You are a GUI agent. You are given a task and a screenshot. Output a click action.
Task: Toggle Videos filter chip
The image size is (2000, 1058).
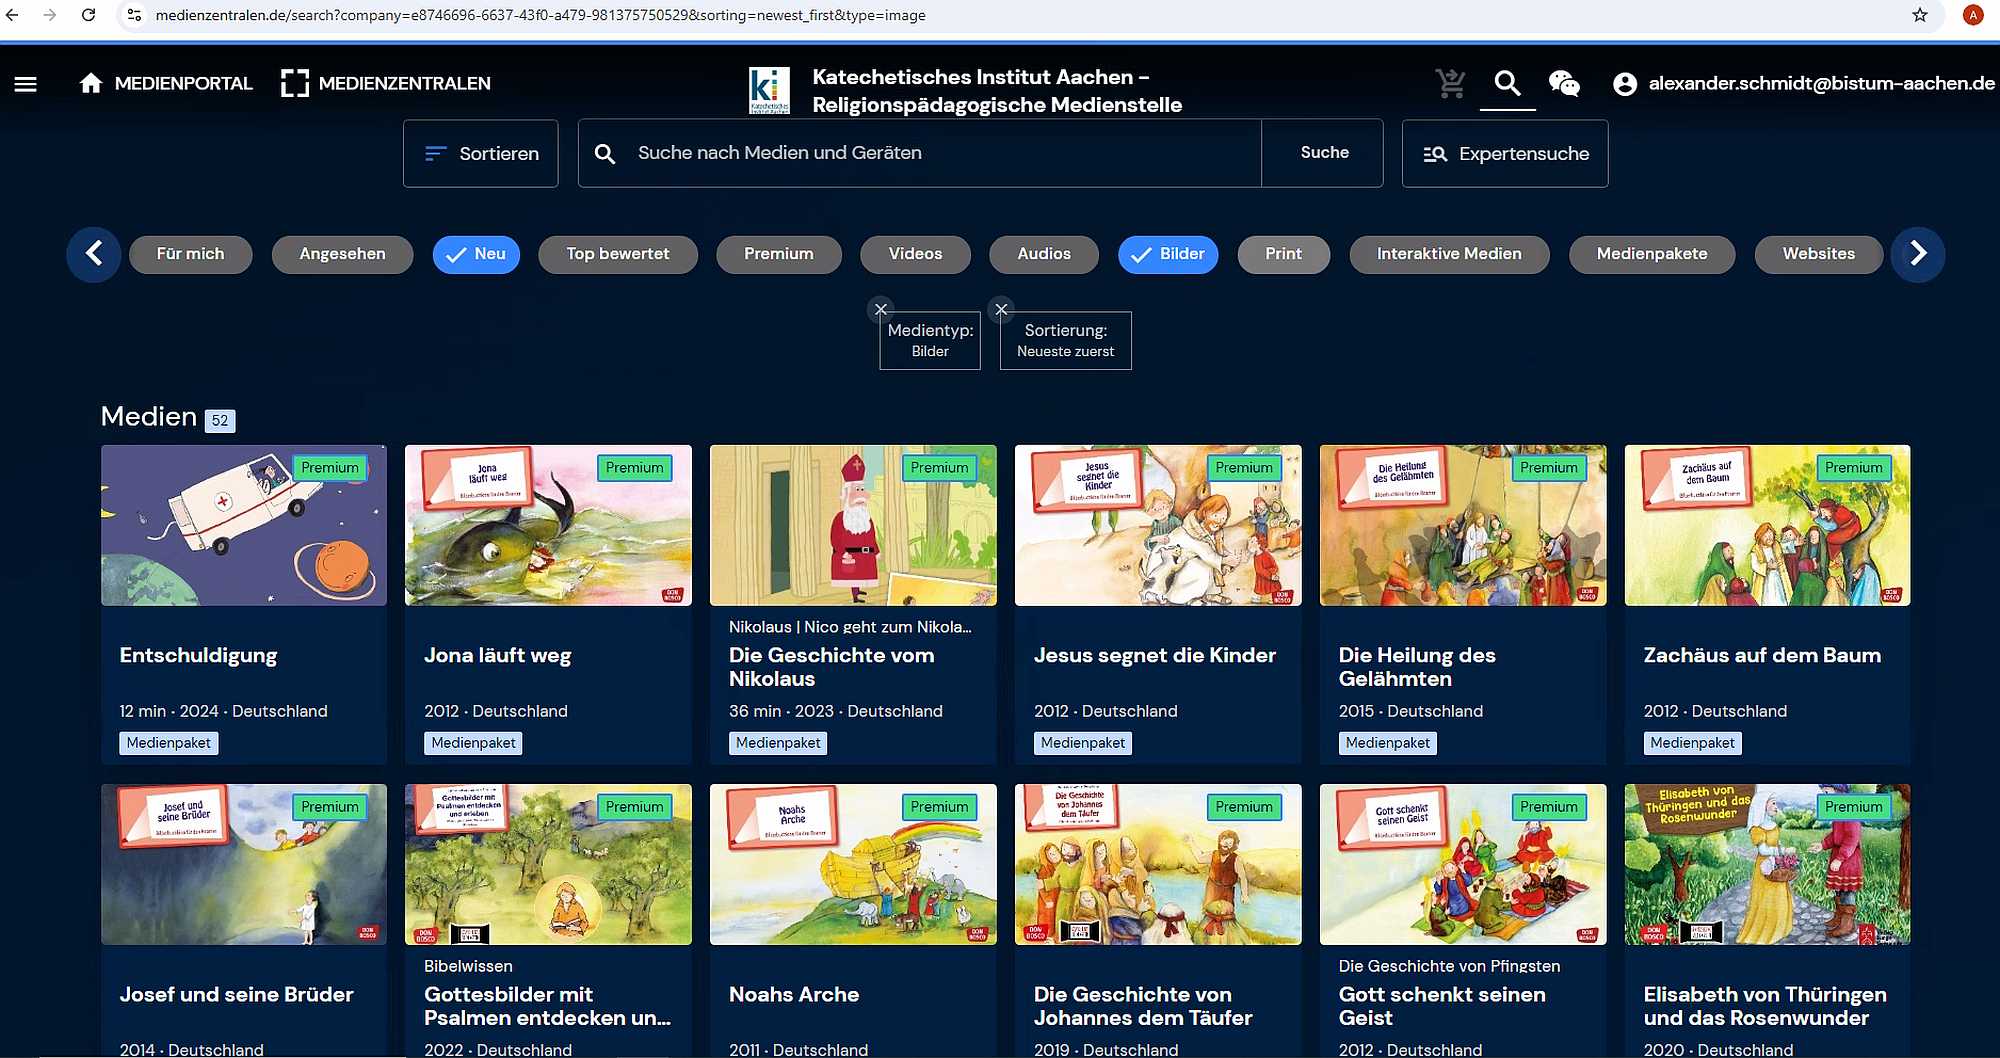(915, 254)
